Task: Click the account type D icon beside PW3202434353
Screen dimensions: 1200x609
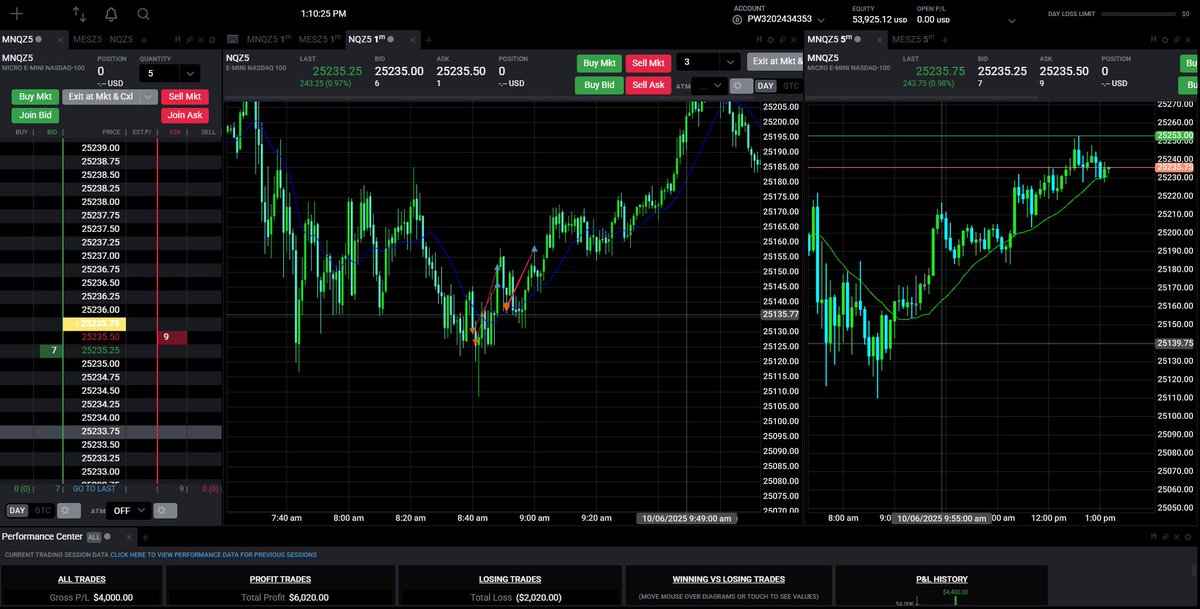Action: (x=737, y=20)
